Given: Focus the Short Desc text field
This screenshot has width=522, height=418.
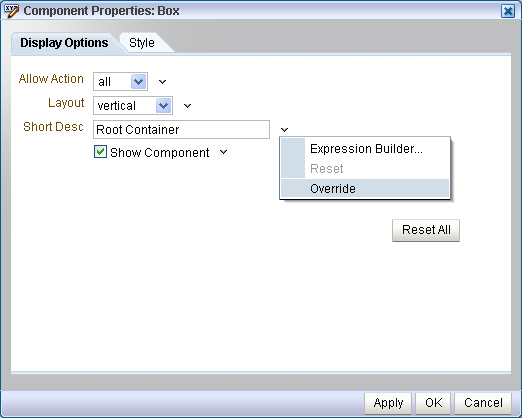Looking at the screenshot, I should 181,129.
